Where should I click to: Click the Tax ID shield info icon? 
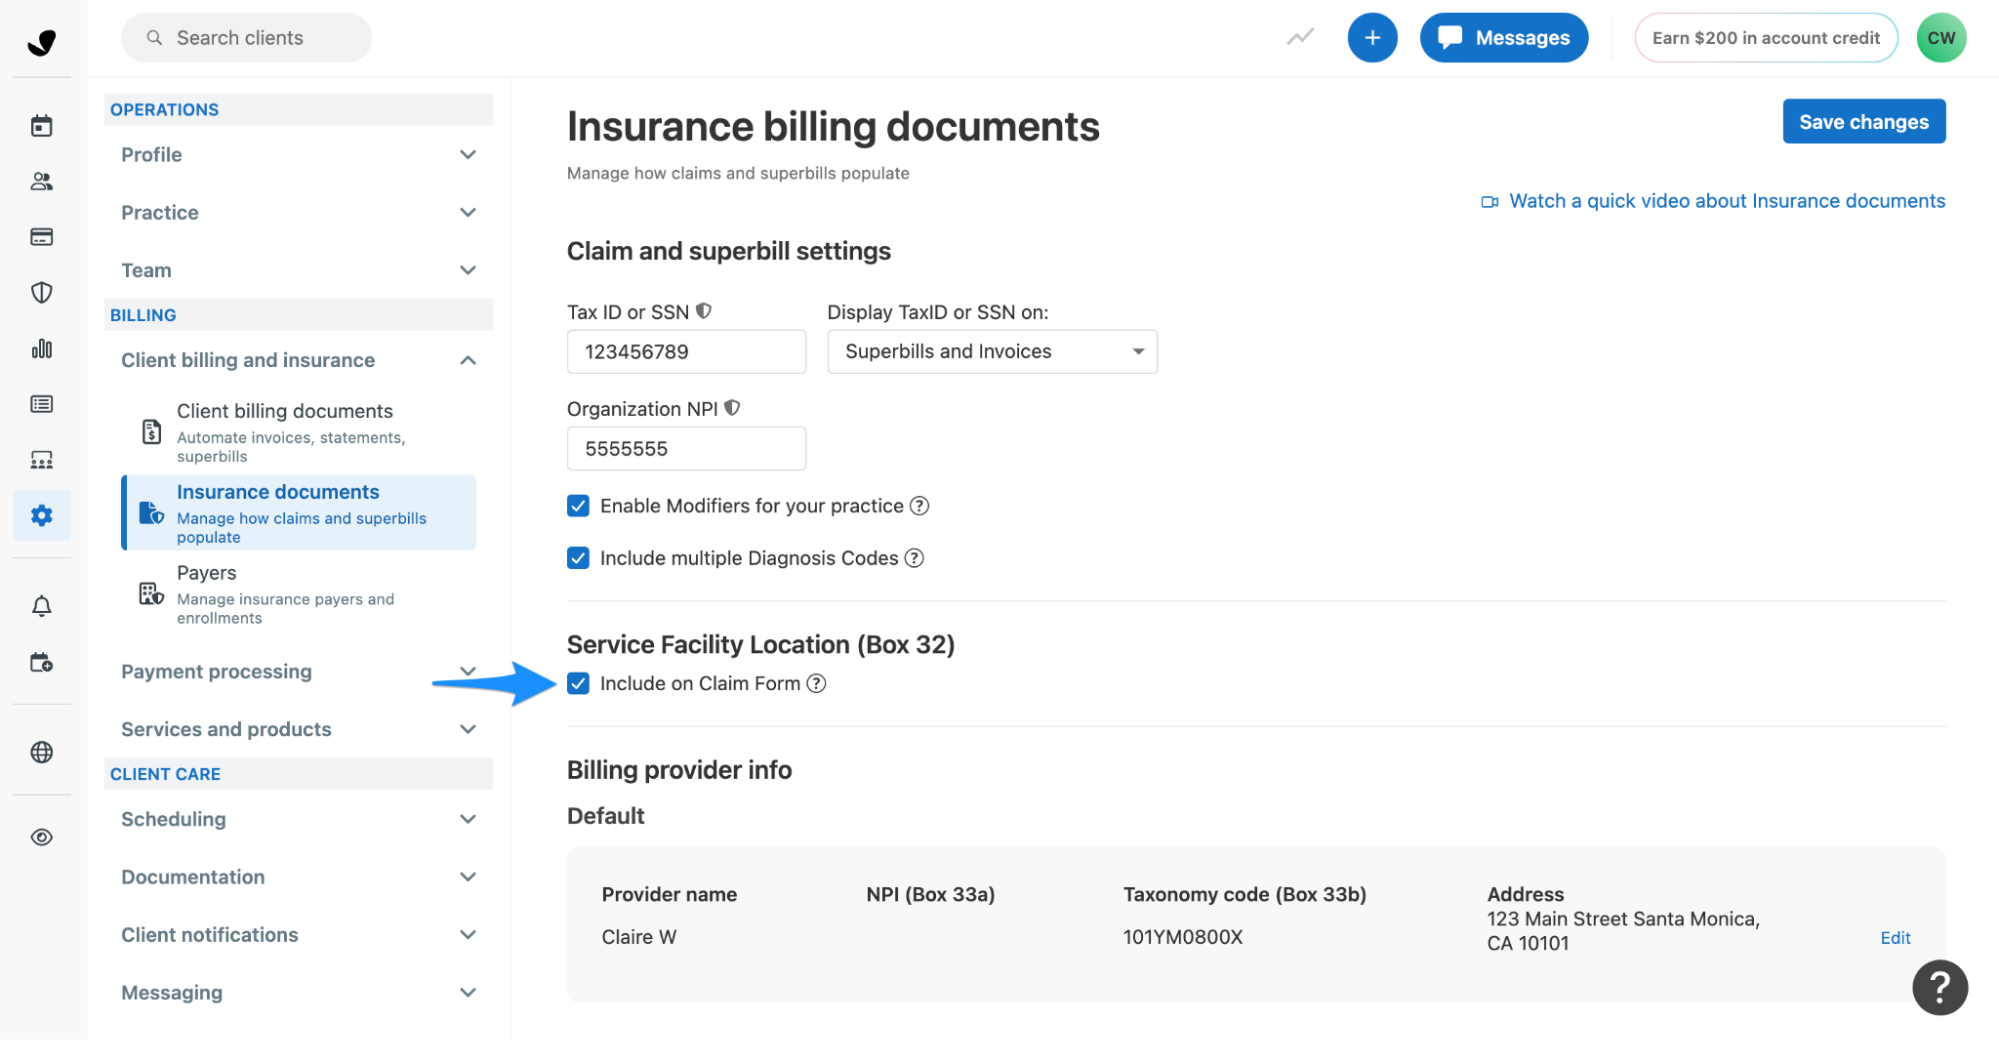coord(704,311)
